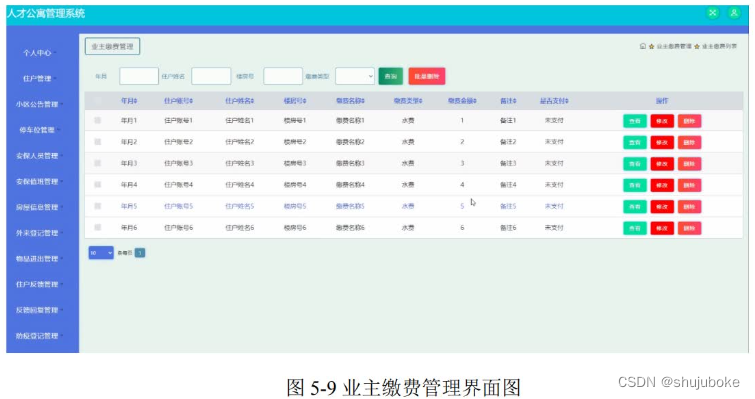Click 修改 button in row 年月1
Screen dimensions: 755x399
[x=662, y=121]
